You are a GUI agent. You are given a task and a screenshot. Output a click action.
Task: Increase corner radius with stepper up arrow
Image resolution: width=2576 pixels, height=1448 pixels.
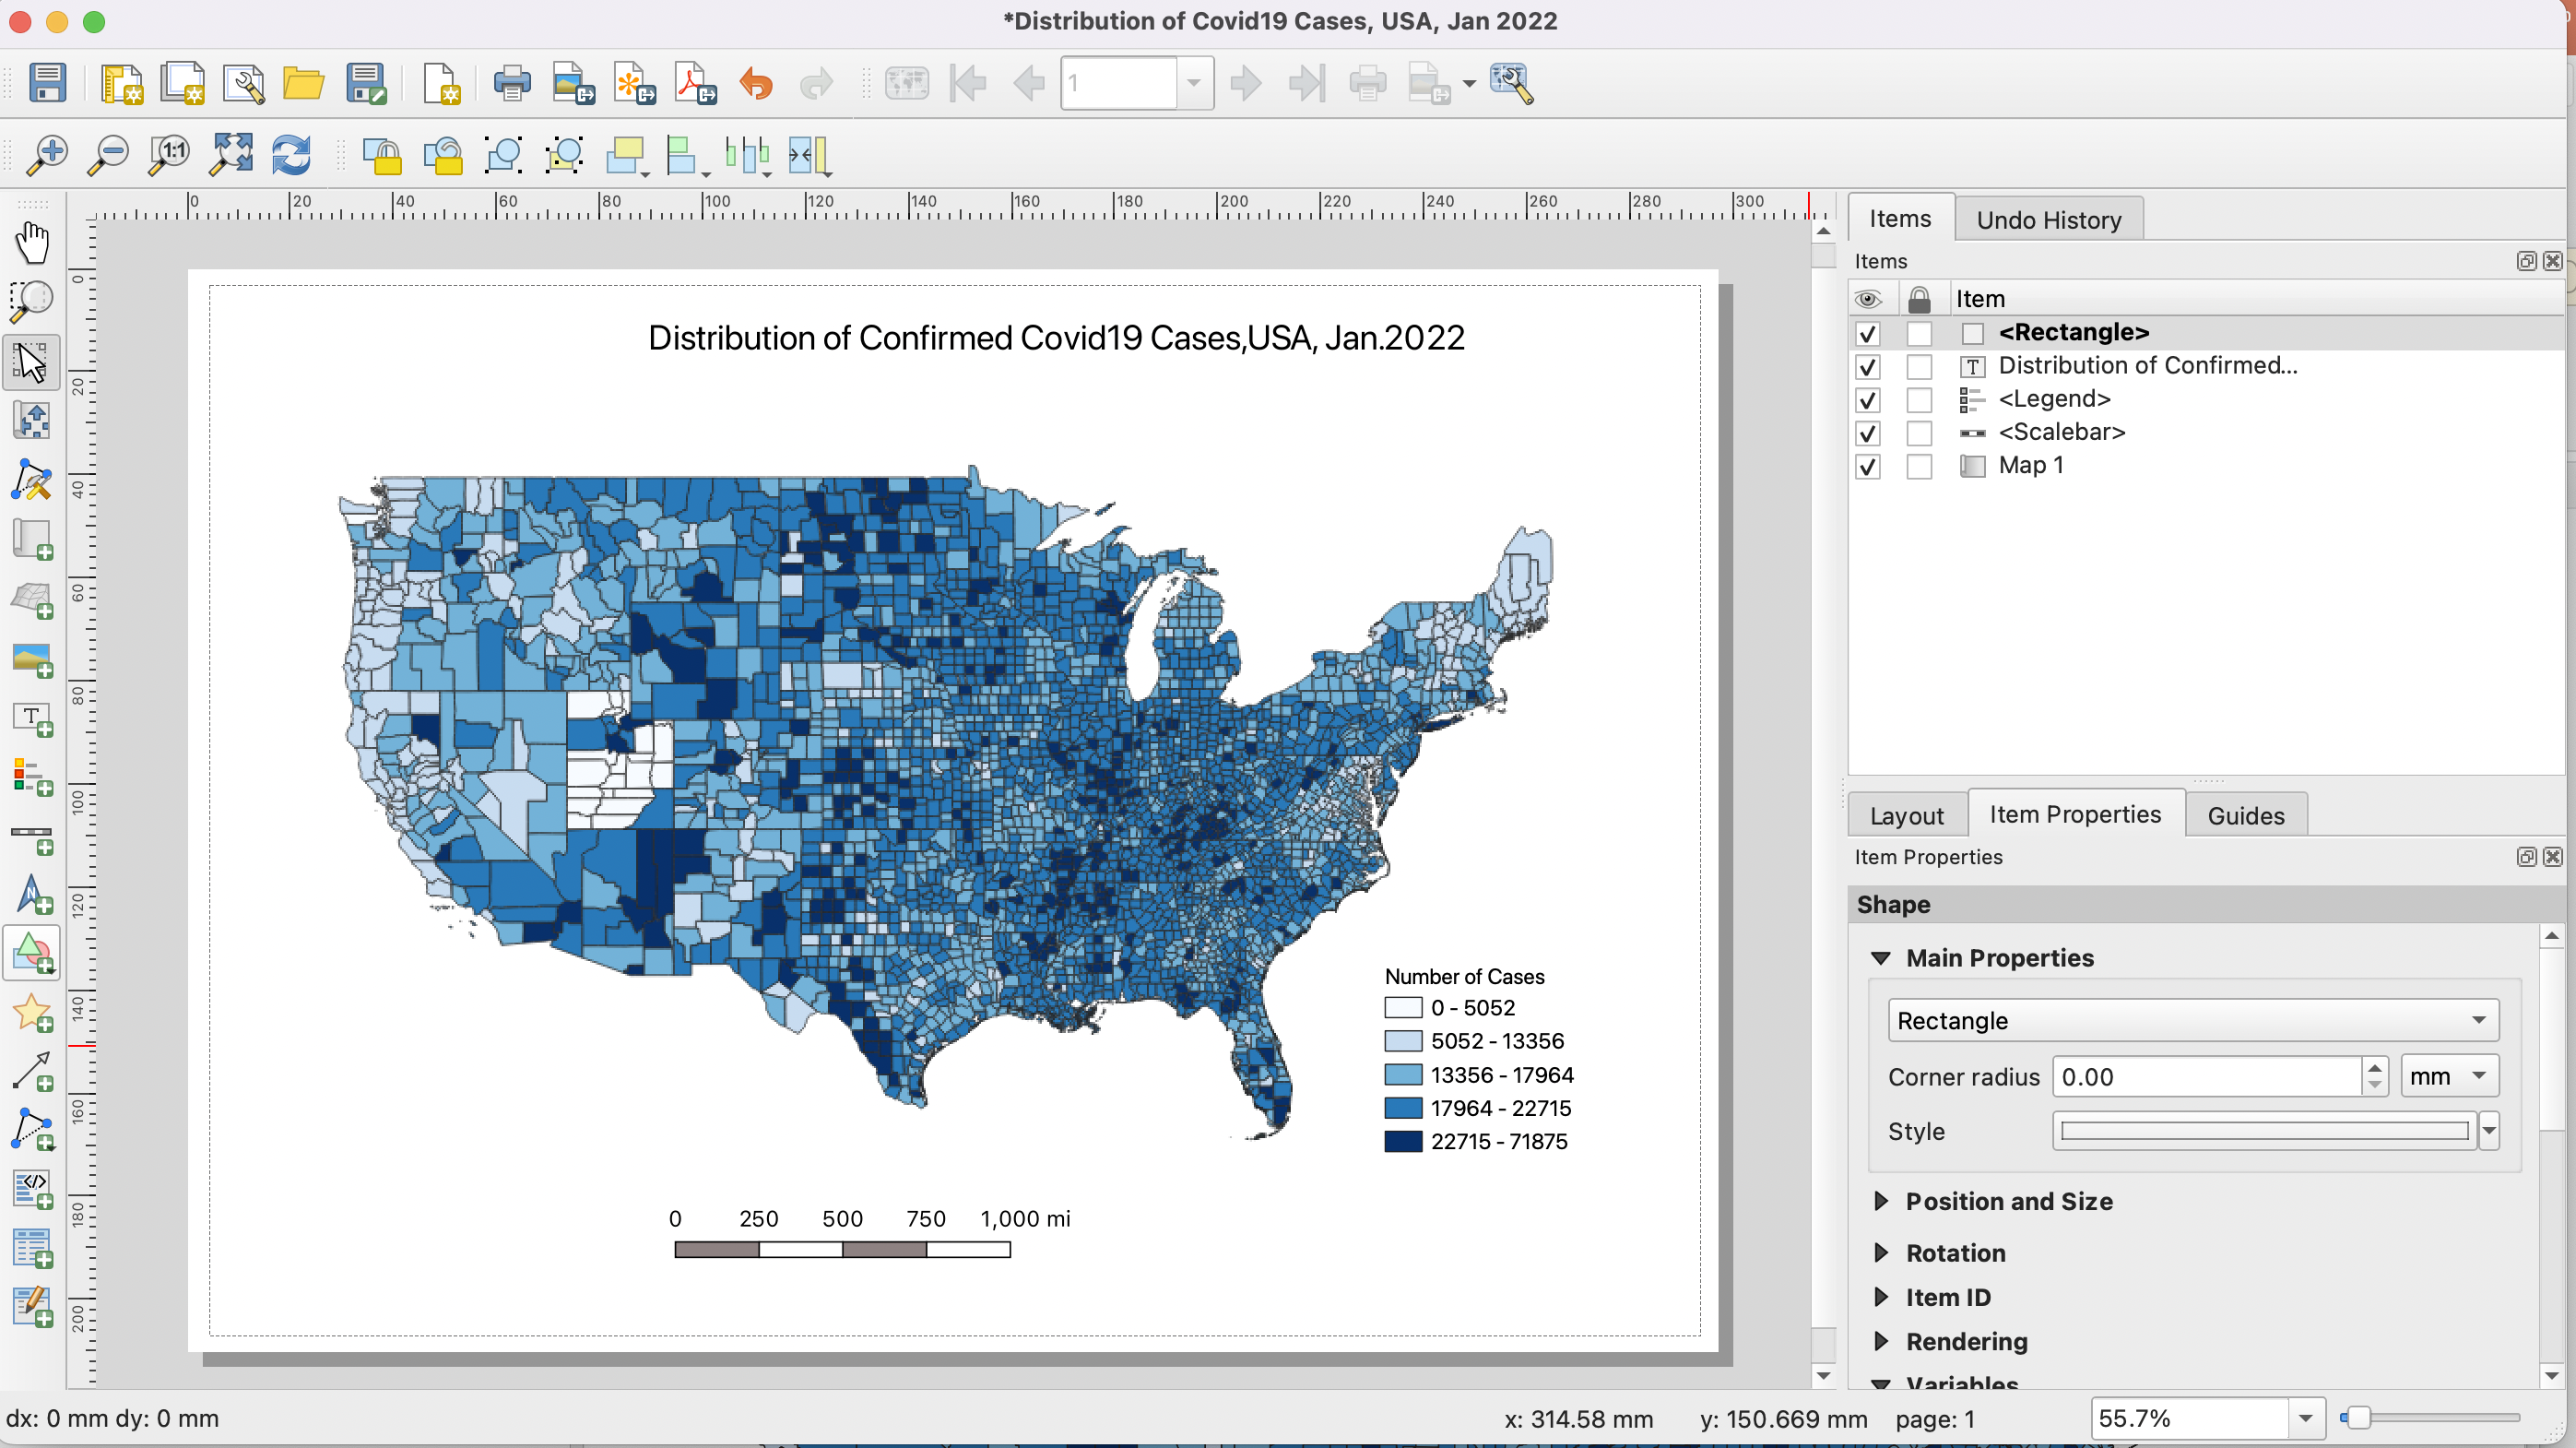(2374, 1067)
